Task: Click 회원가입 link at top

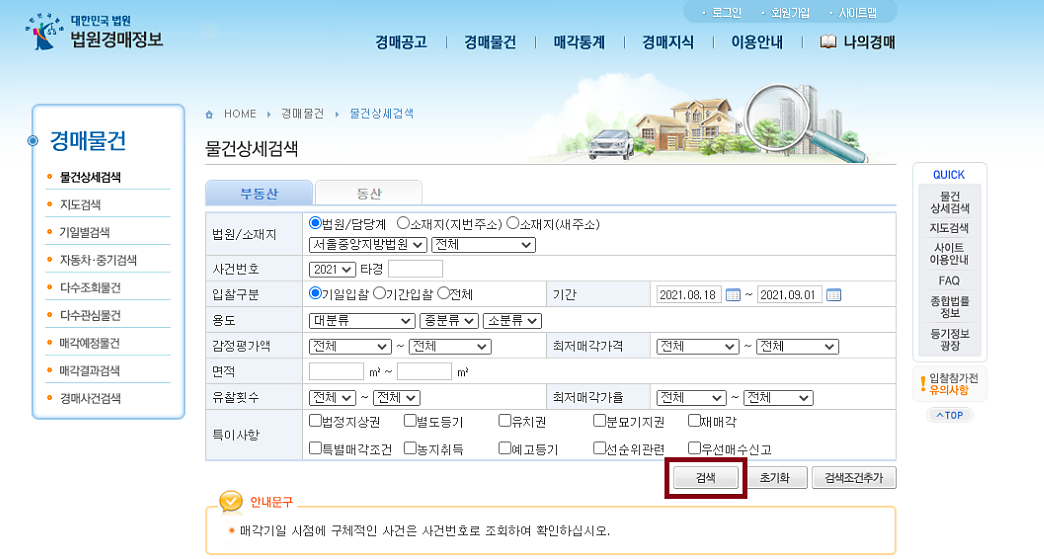Action: (790, 13)
